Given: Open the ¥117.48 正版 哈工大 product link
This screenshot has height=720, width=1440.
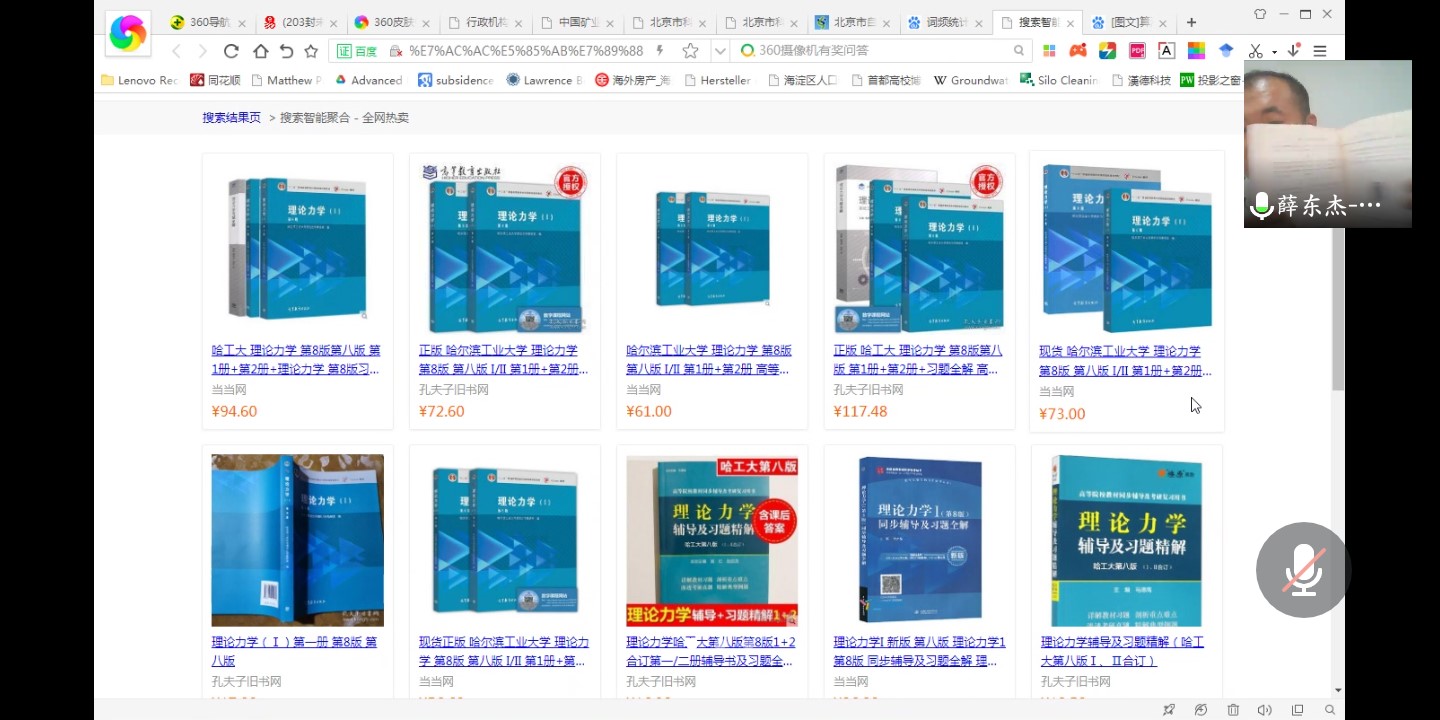Looking at the screenshot, I should pos(918,360).
